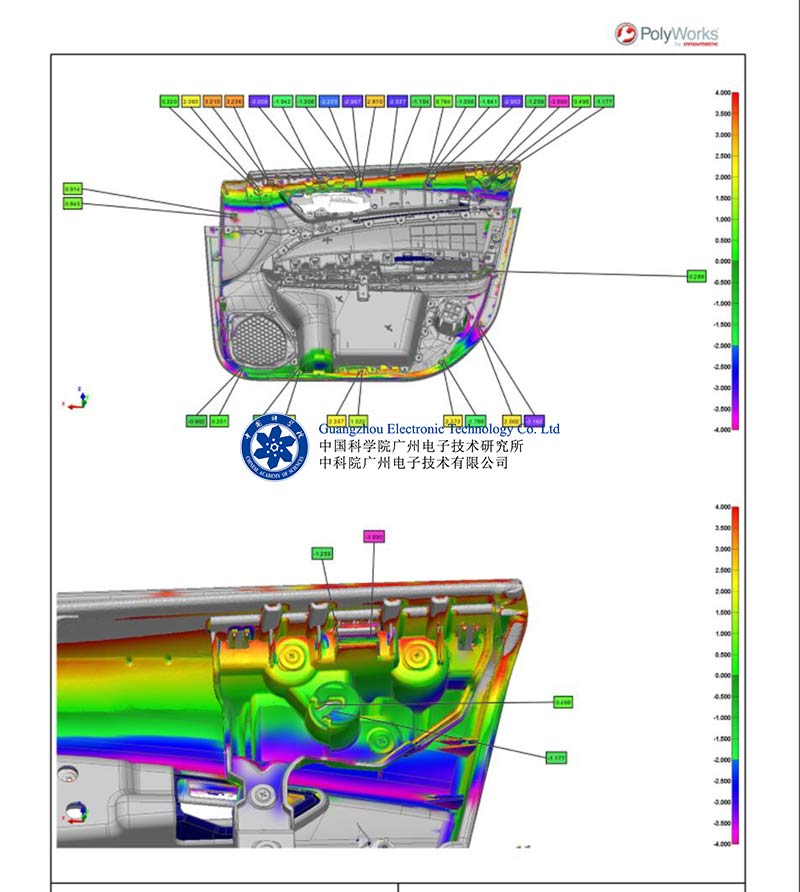Click the 中国科学院广州电子技术研究所 text line
The height and width of the screenshot is (892, 800).
pos(421,446)
